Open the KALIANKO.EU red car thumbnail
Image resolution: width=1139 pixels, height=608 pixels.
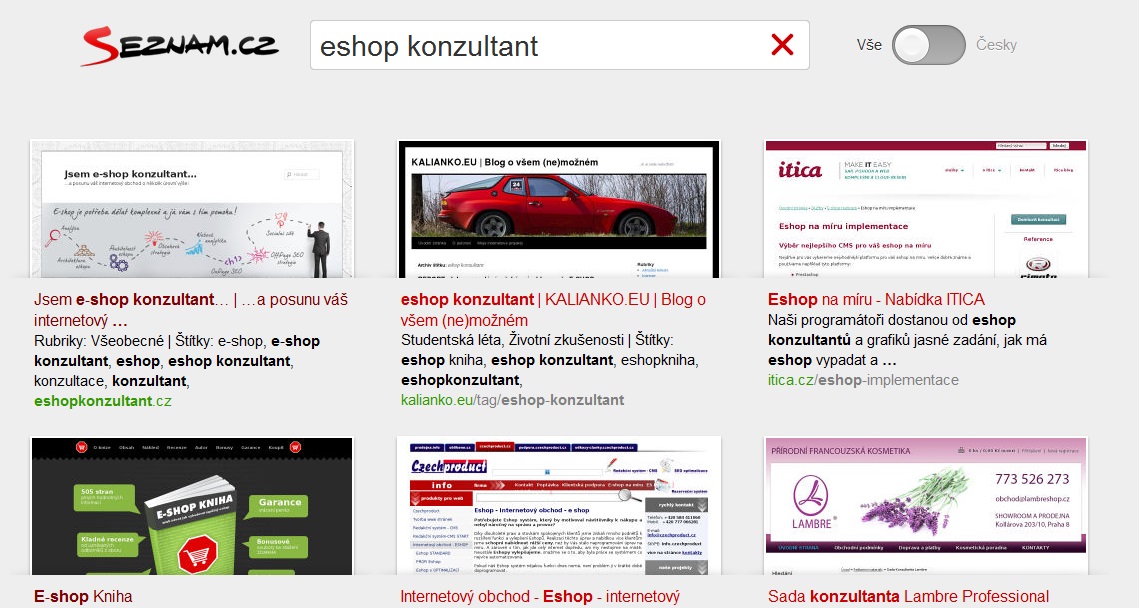coord(559,209)
